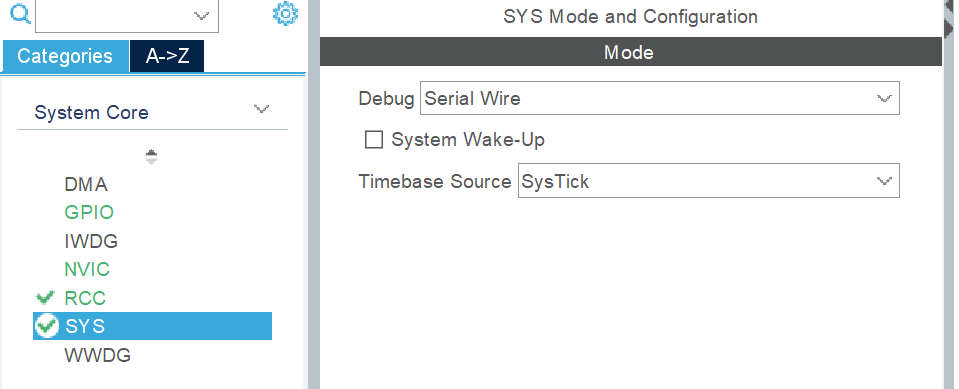Open IWDG configuration
The image size is (959, 389).
coord(91,241)
